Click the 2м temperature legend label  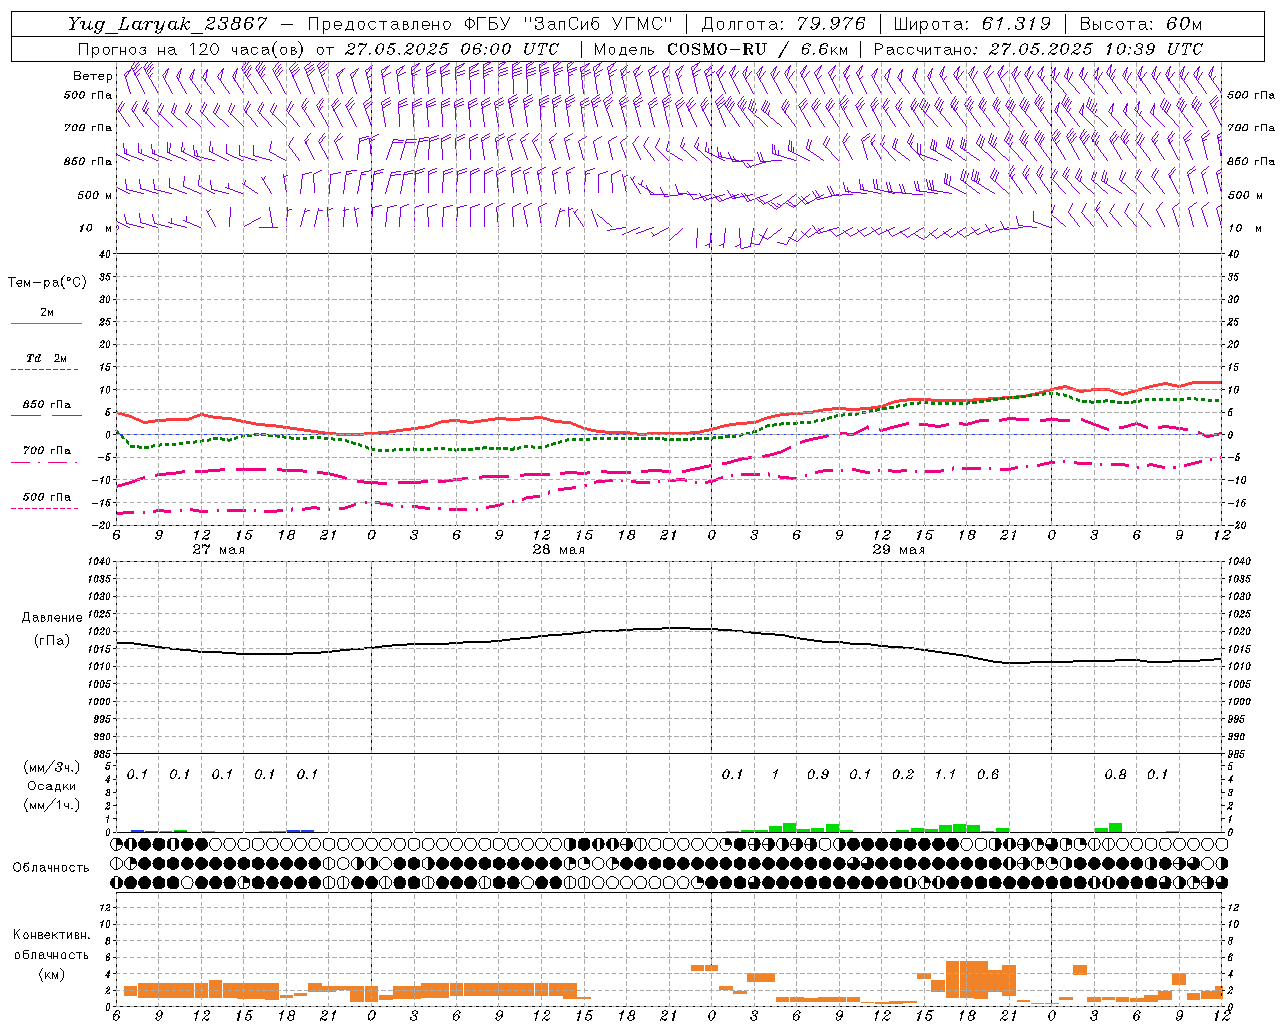tap(47, 313)
